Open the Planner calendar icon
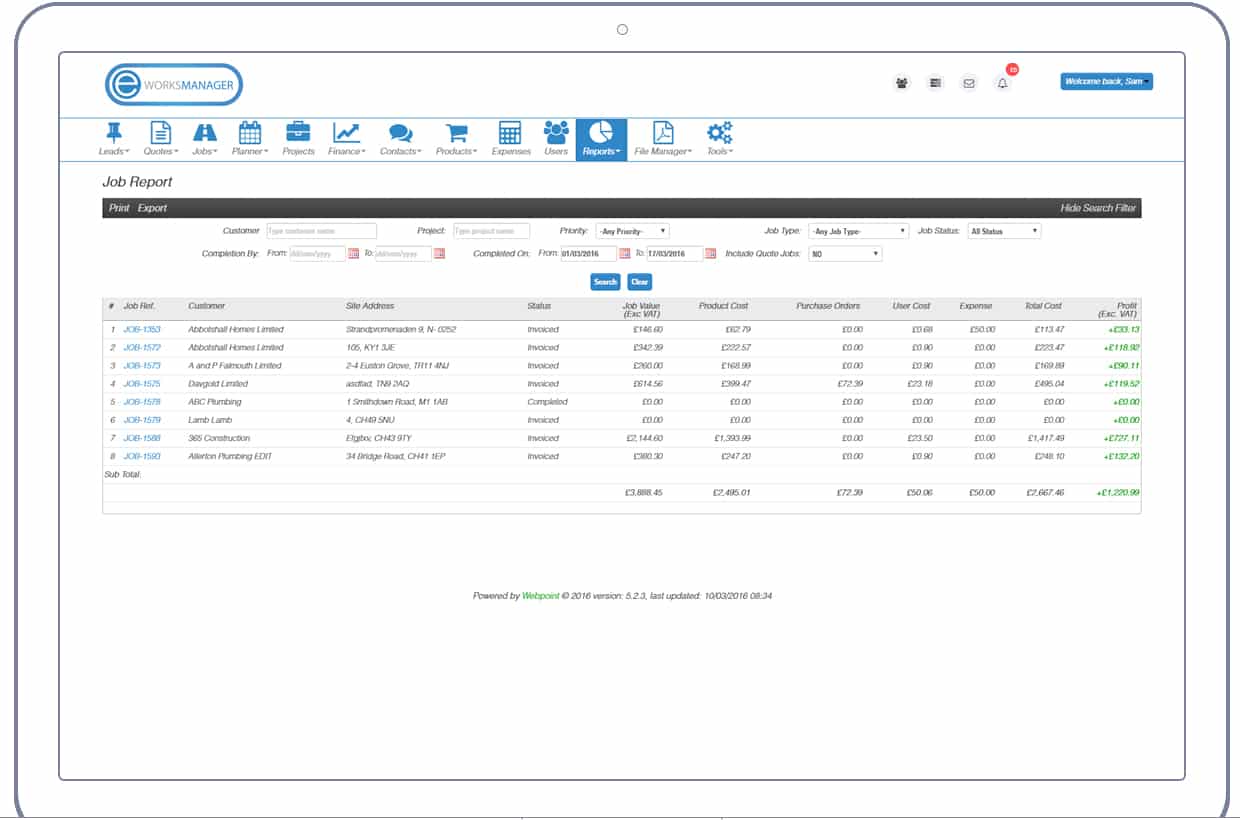Viewport: 1240px width, 820px height. tap(250, 132)
